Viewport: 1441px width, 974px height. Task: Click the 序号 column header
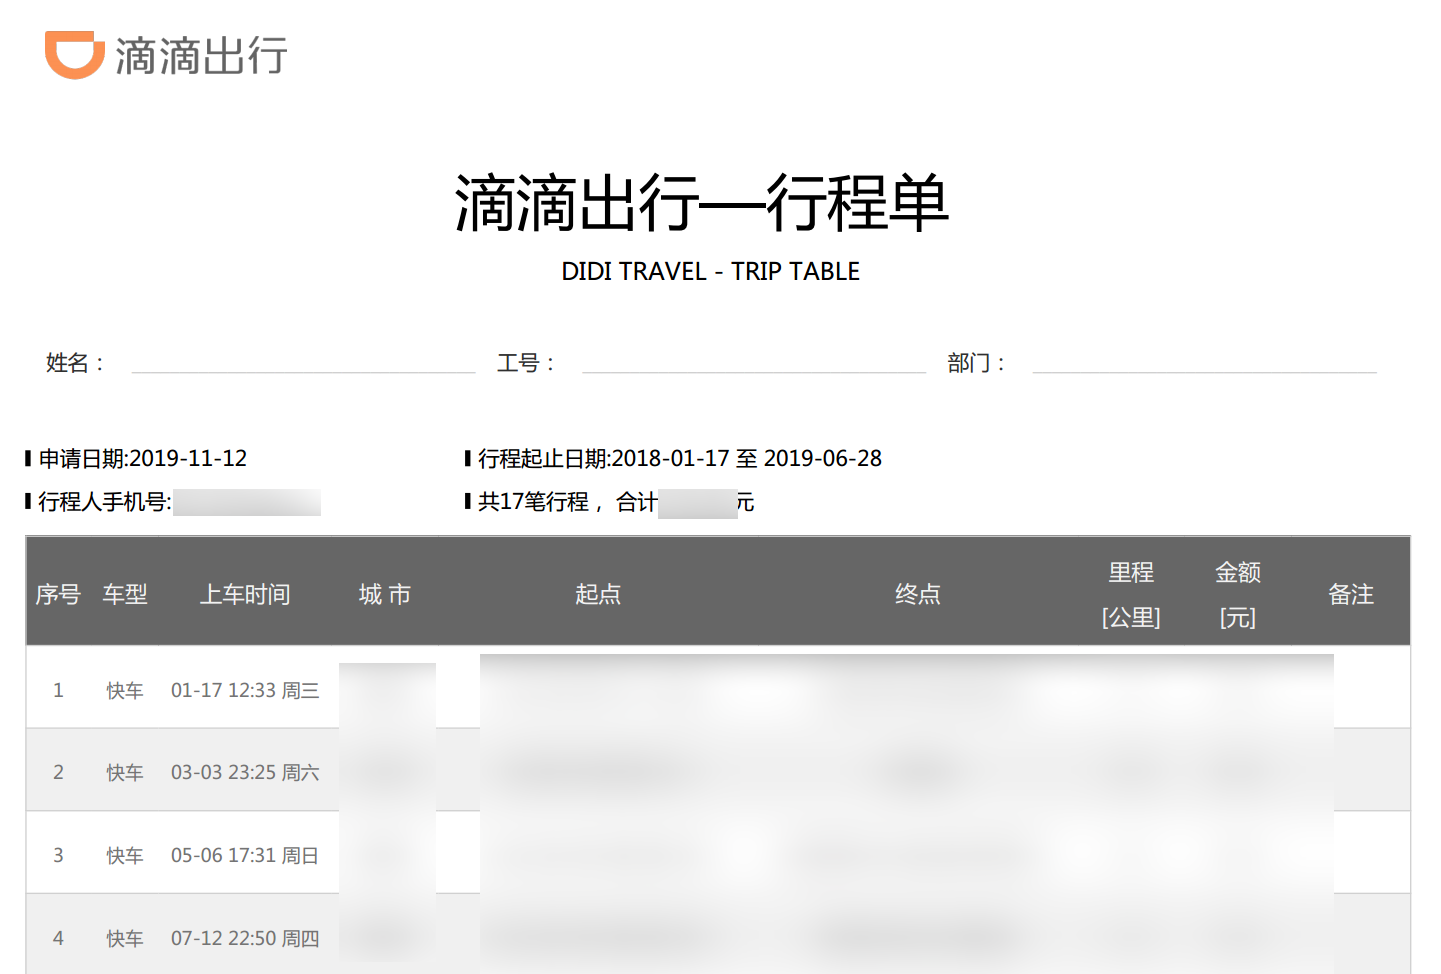pyautogui.click(x=58, y=595)
